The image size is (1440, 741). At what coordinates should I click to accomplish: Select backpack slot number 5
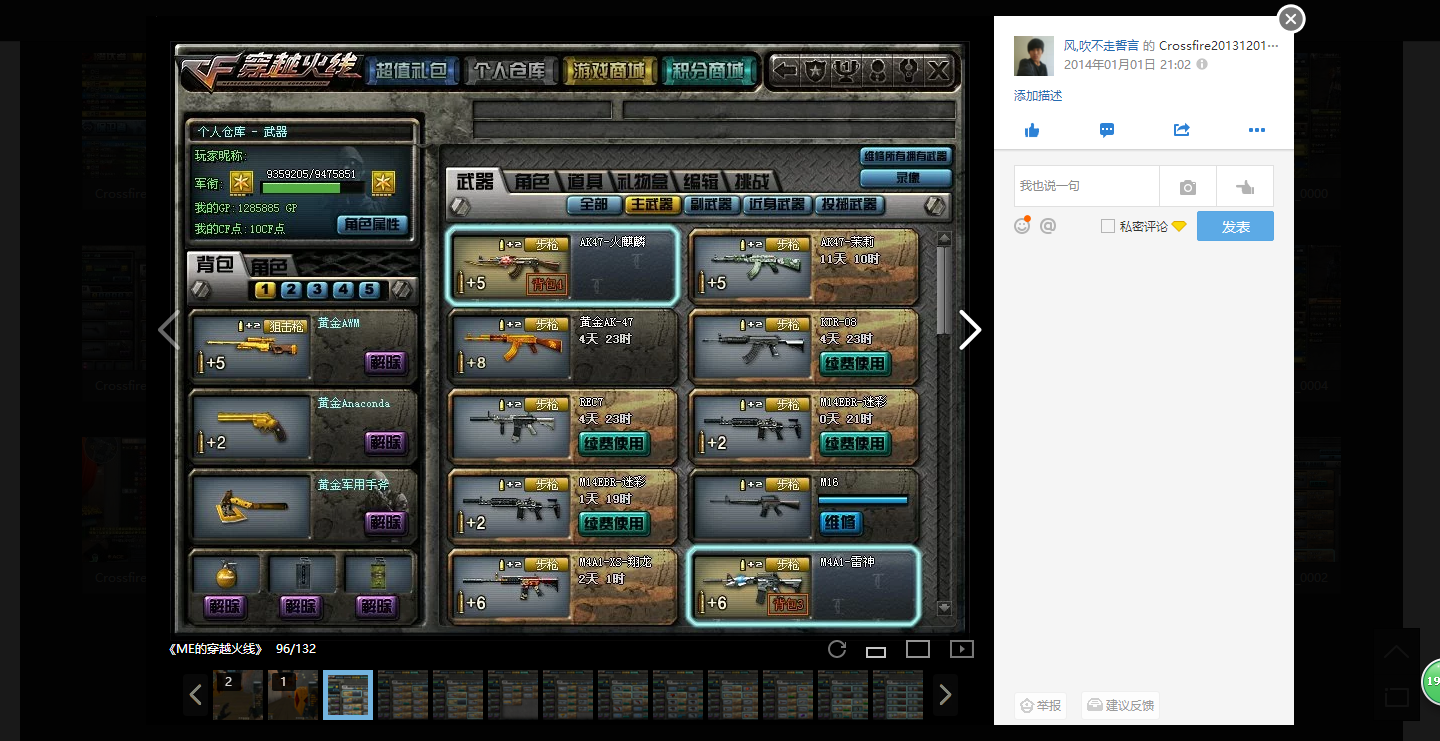[x=369, y=290]
